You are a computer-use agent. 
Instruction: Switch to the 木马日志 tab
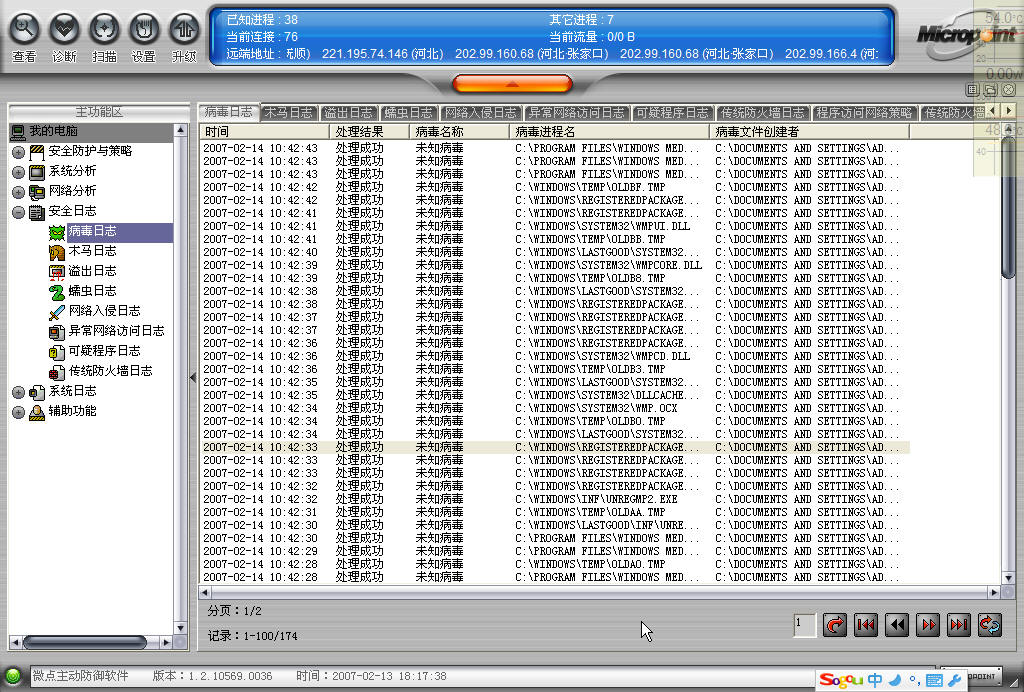289,113
